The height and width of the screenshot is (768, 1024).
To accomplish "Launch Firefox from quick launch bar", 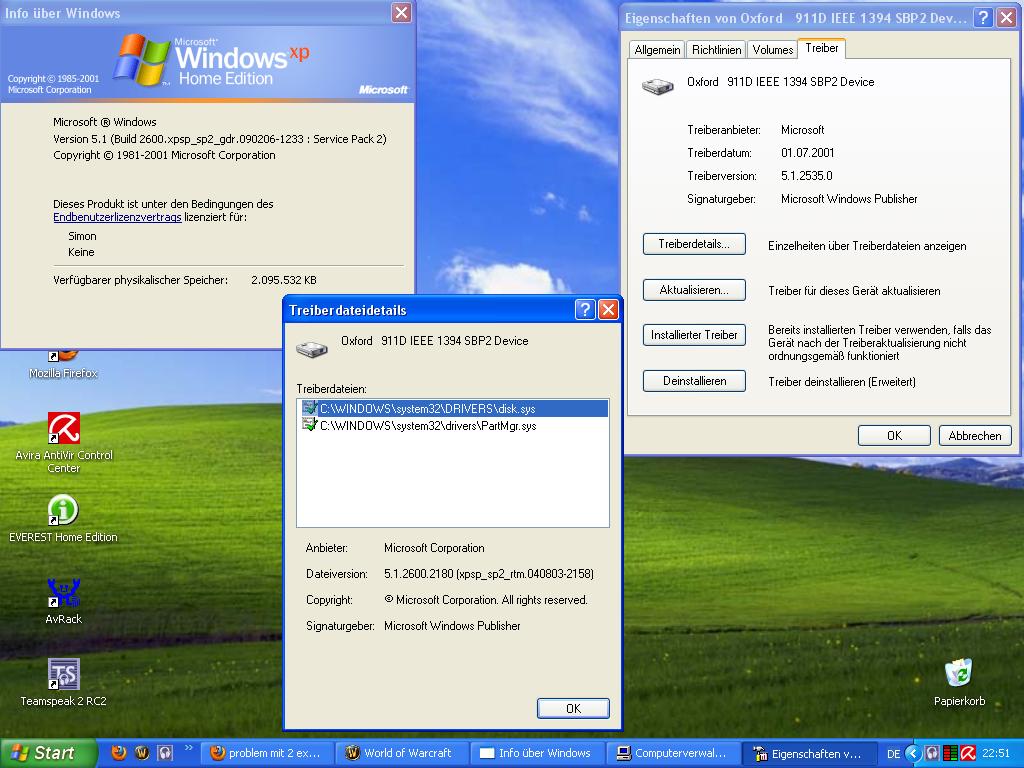I will pos(118,753).
